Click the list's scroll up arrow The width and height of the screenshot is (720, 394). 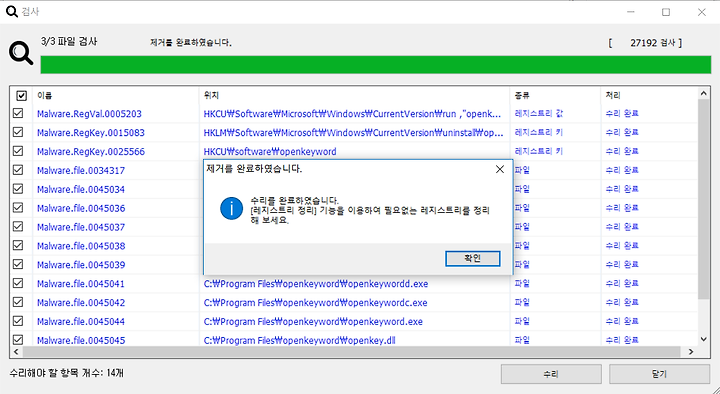[703, 93]
